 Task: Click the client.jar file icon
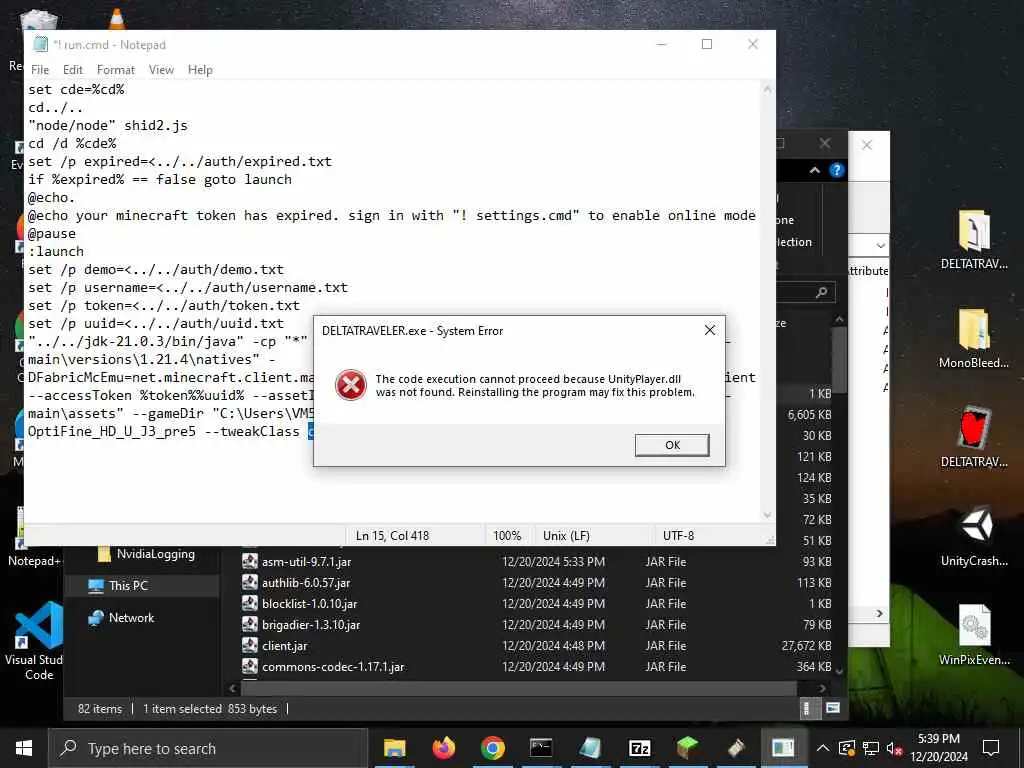pos(249,645)
